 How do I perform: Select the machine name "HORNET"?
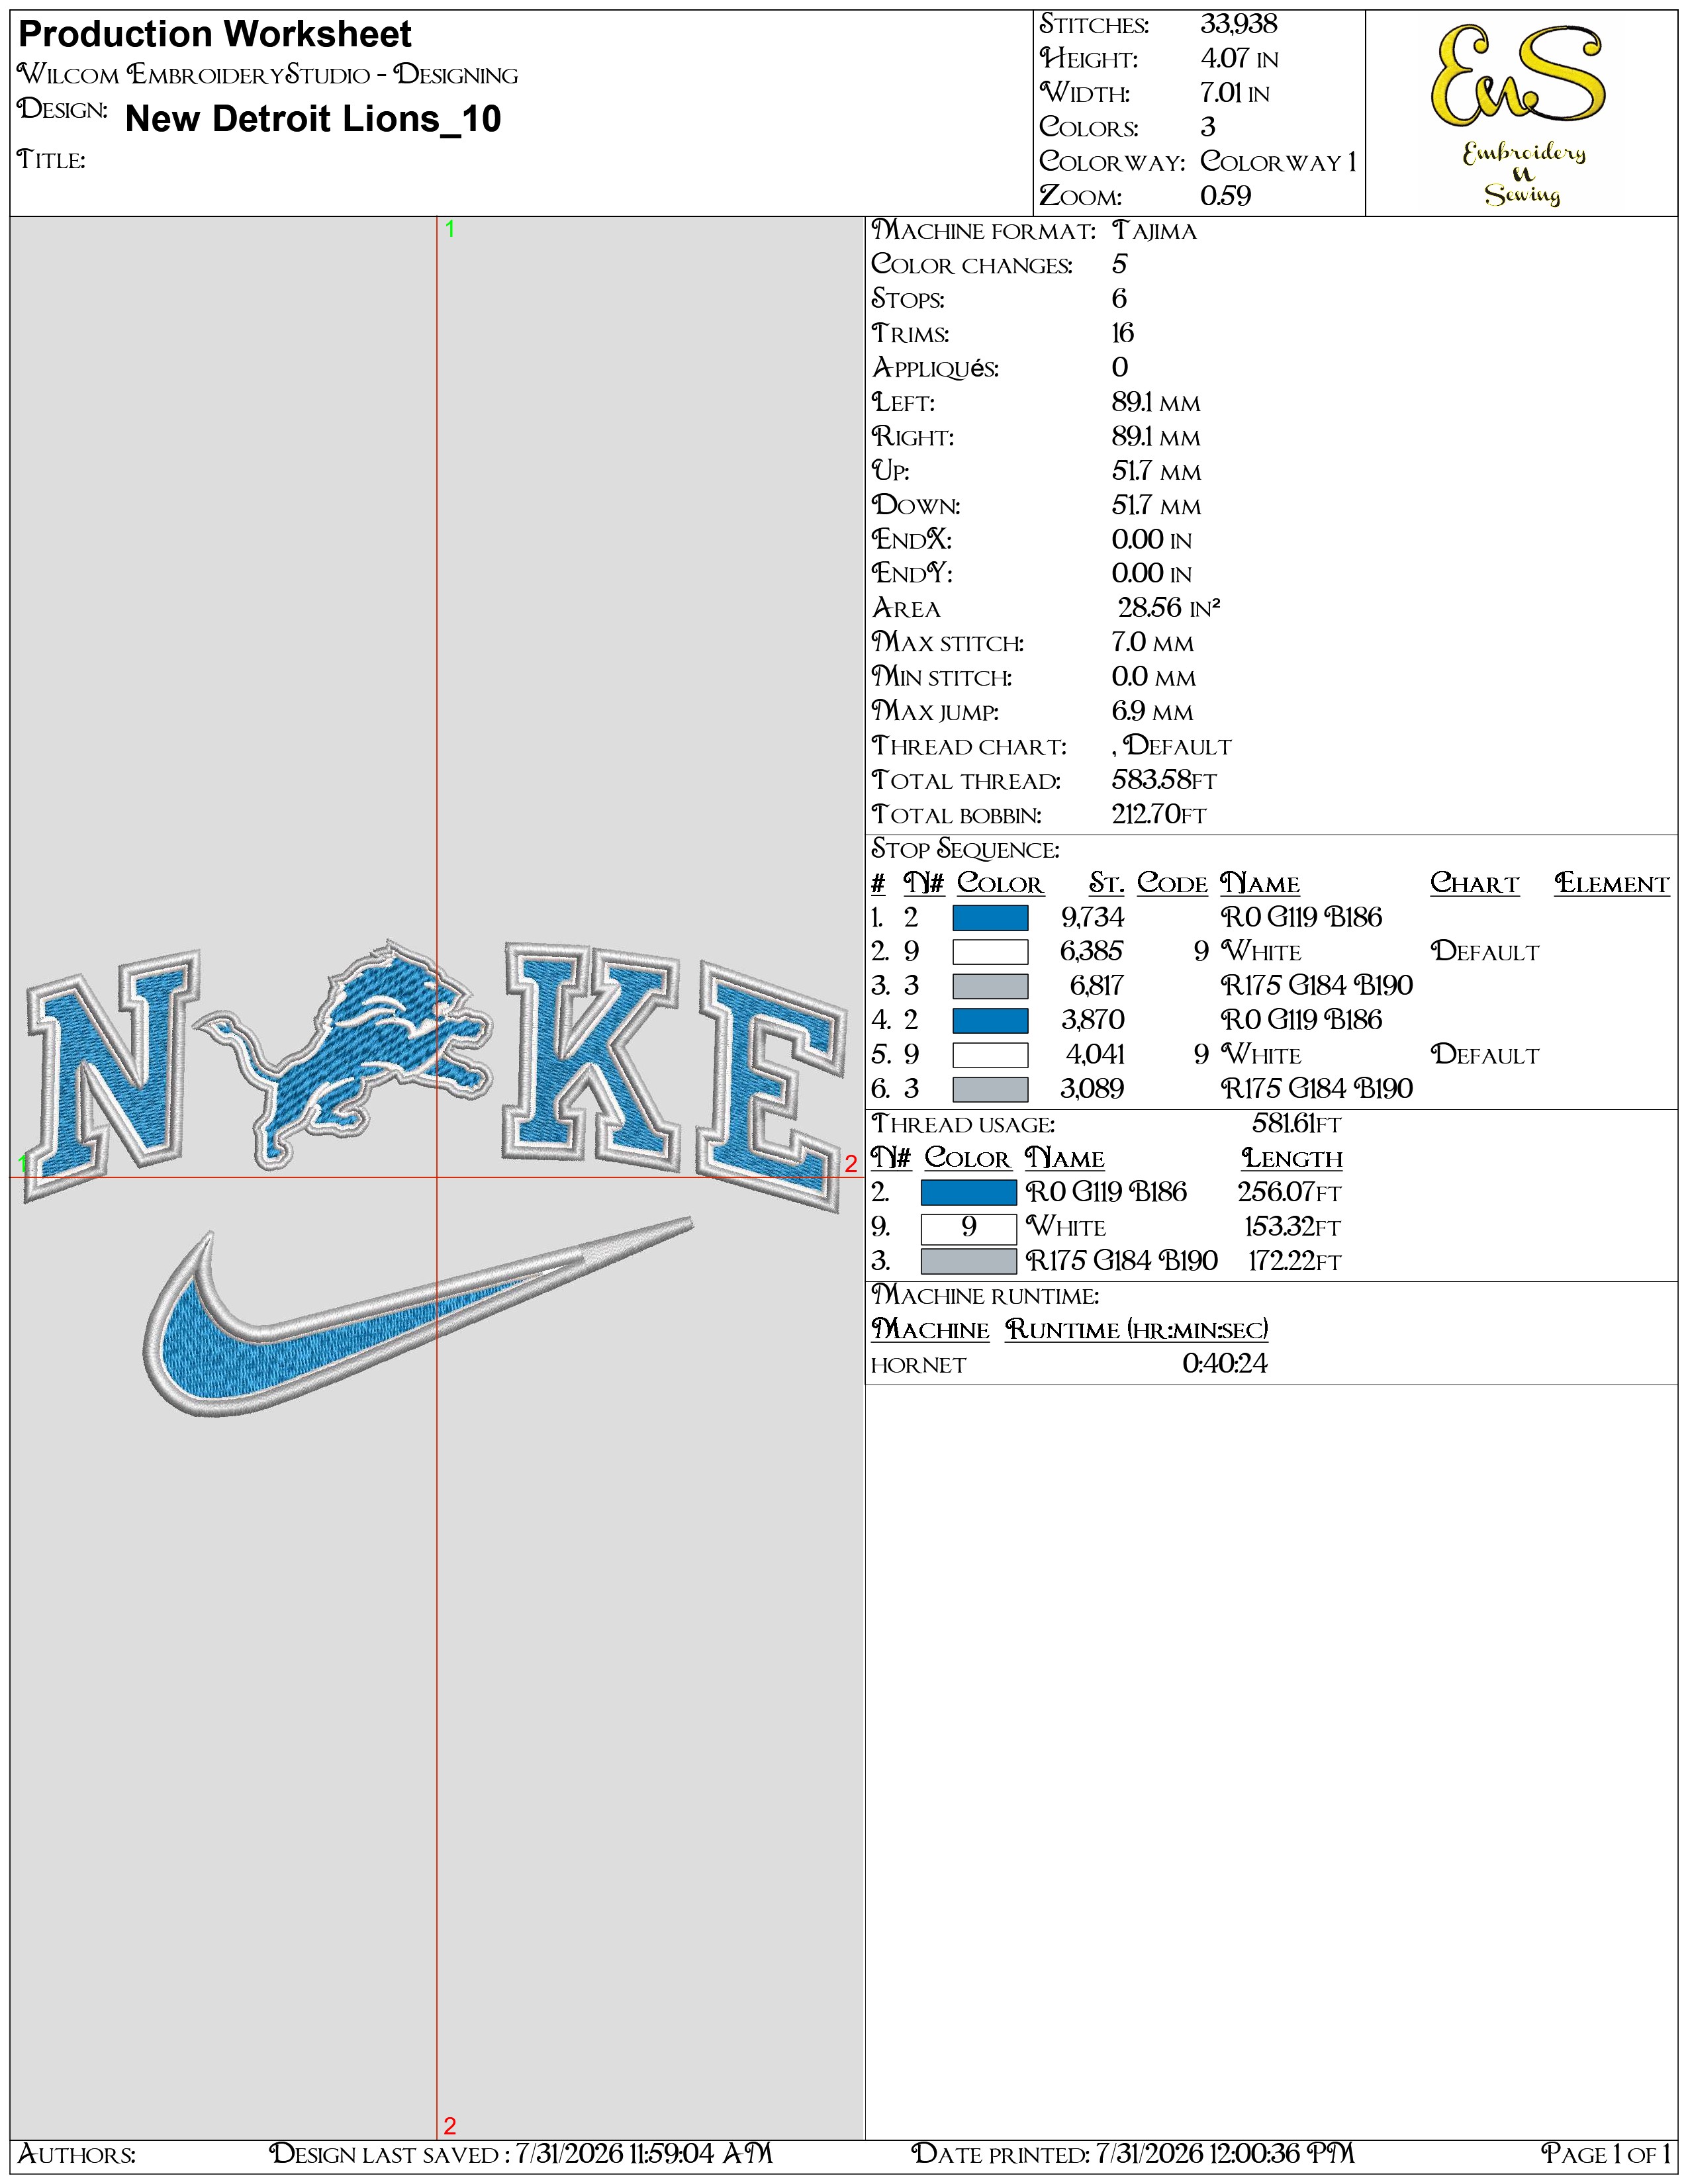[x=918, y=1365]
